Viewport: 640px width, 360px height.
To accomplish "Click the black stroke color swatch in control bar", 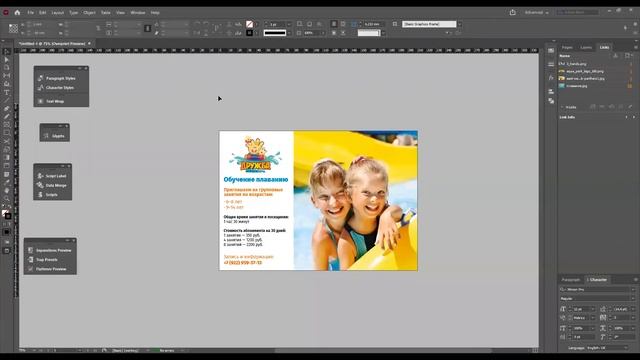I will (249, 33).
